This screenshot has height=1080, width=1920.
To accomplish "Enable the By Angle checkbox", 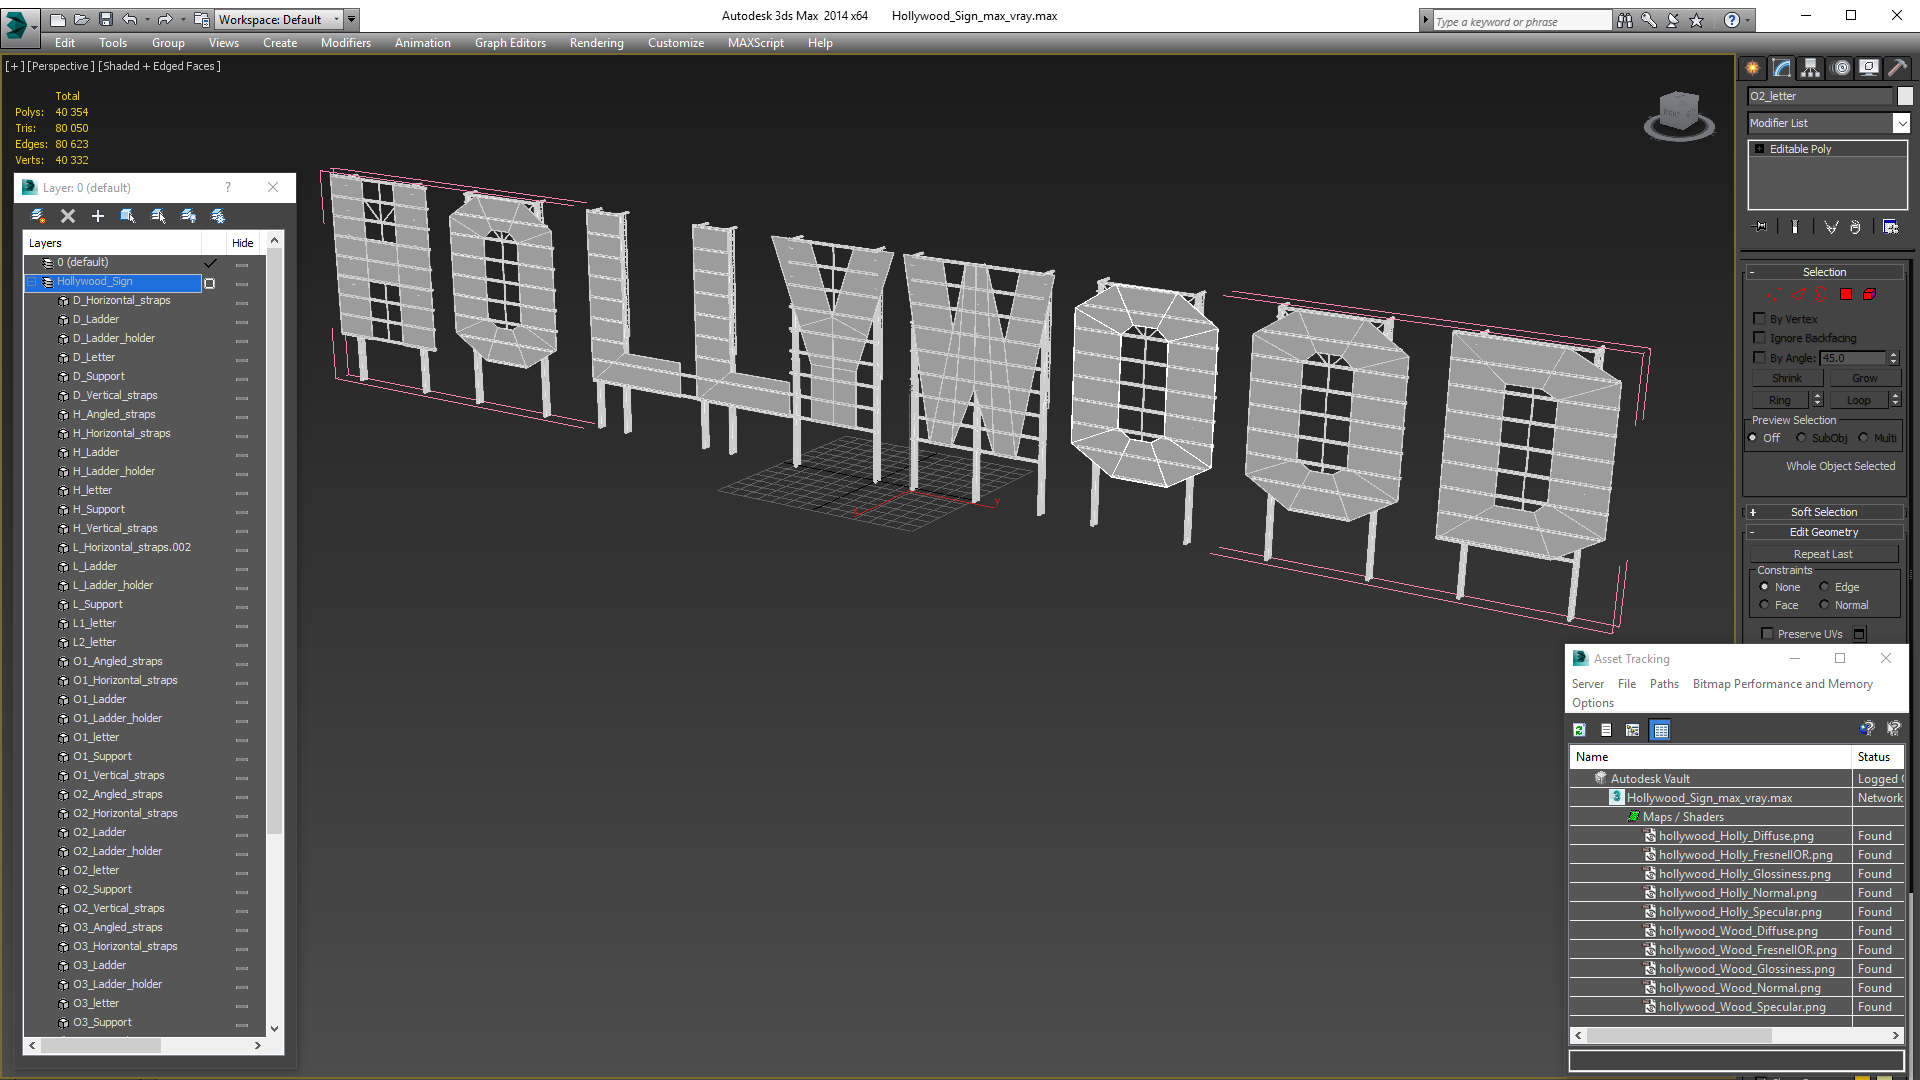I will (x=1760, y=357).
